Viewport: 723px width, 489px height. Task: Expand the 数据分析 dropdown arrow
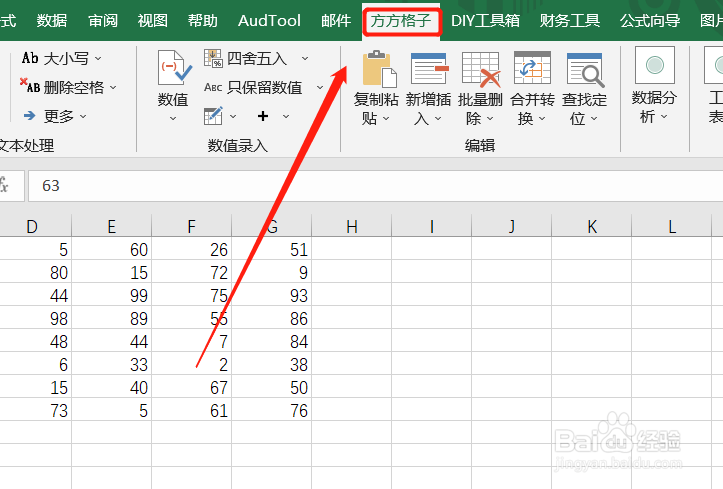tap(664, 117)
